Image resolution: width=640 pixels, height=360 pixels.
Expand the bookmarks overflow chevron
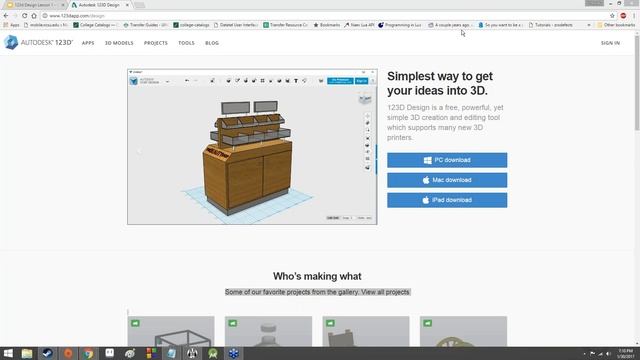(x=589, y=25)
